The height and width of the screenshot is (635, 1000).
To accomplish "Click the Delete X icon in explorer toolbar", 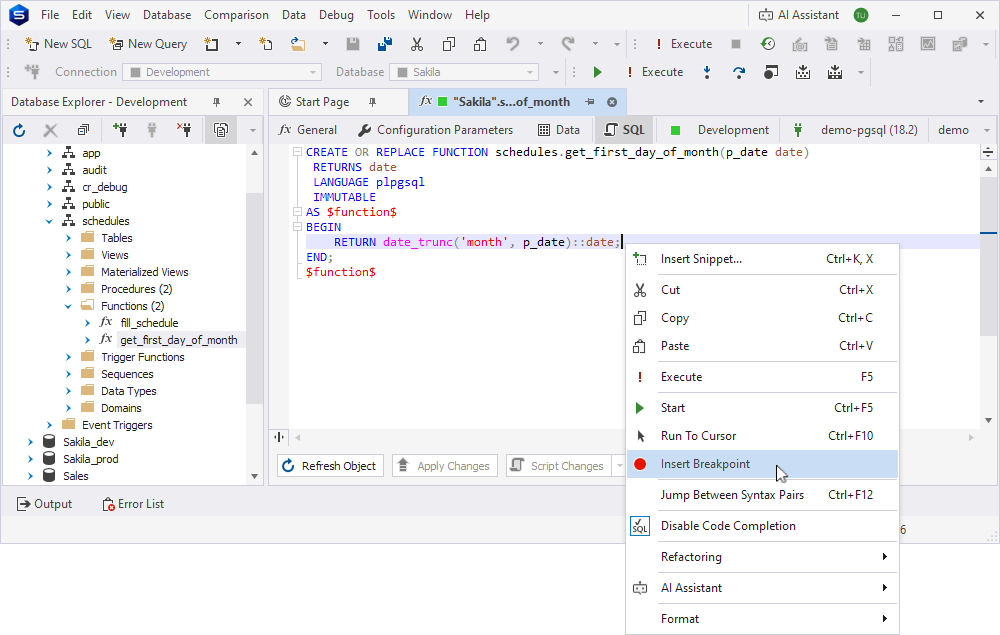I will point(50,131).
